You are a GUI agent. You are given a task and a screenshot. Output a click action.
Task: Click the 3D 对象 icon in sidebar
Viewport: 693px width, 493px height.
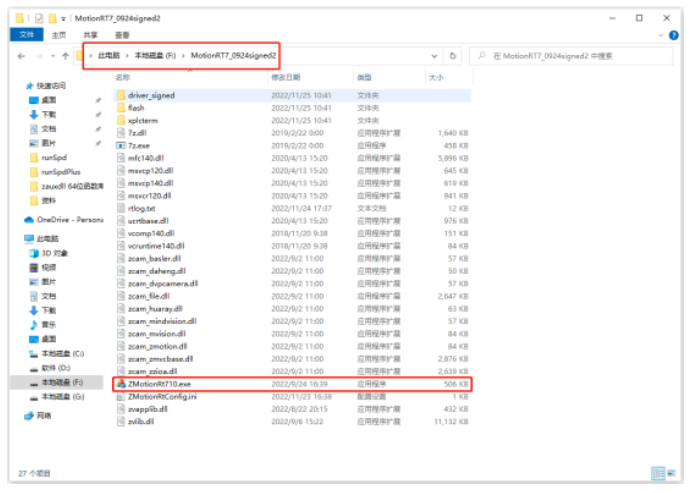[x=34, y=253]
